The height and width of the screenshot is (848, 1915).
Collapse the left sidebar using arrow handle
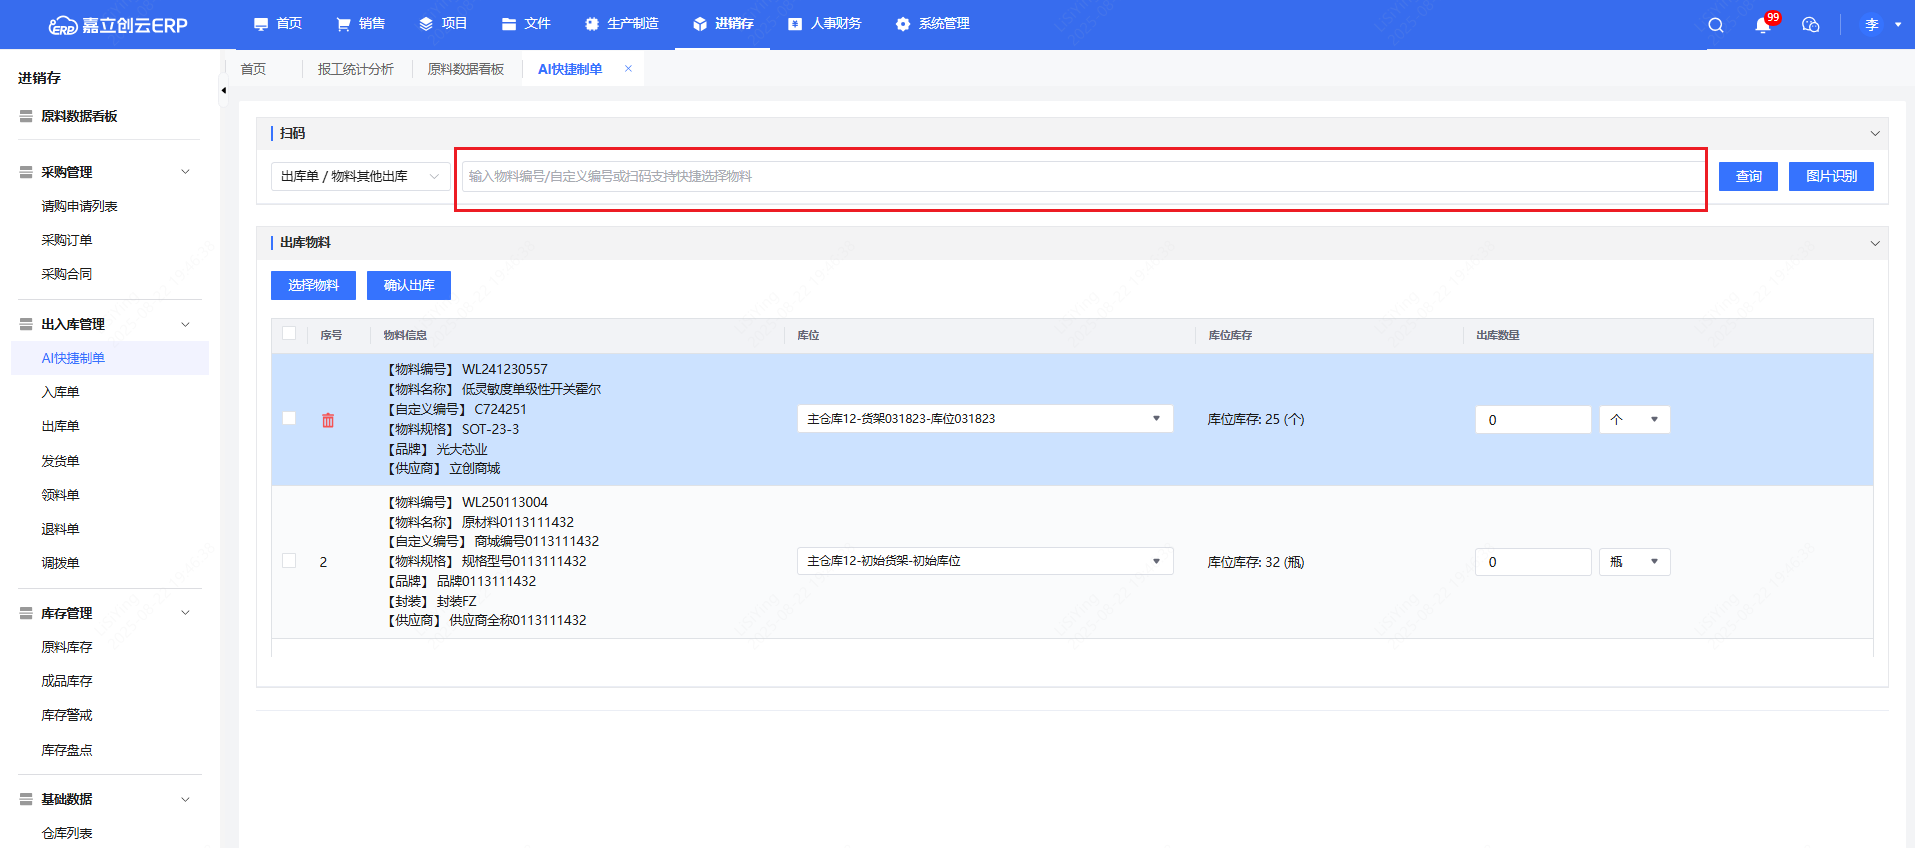click(x=223, y=91)
